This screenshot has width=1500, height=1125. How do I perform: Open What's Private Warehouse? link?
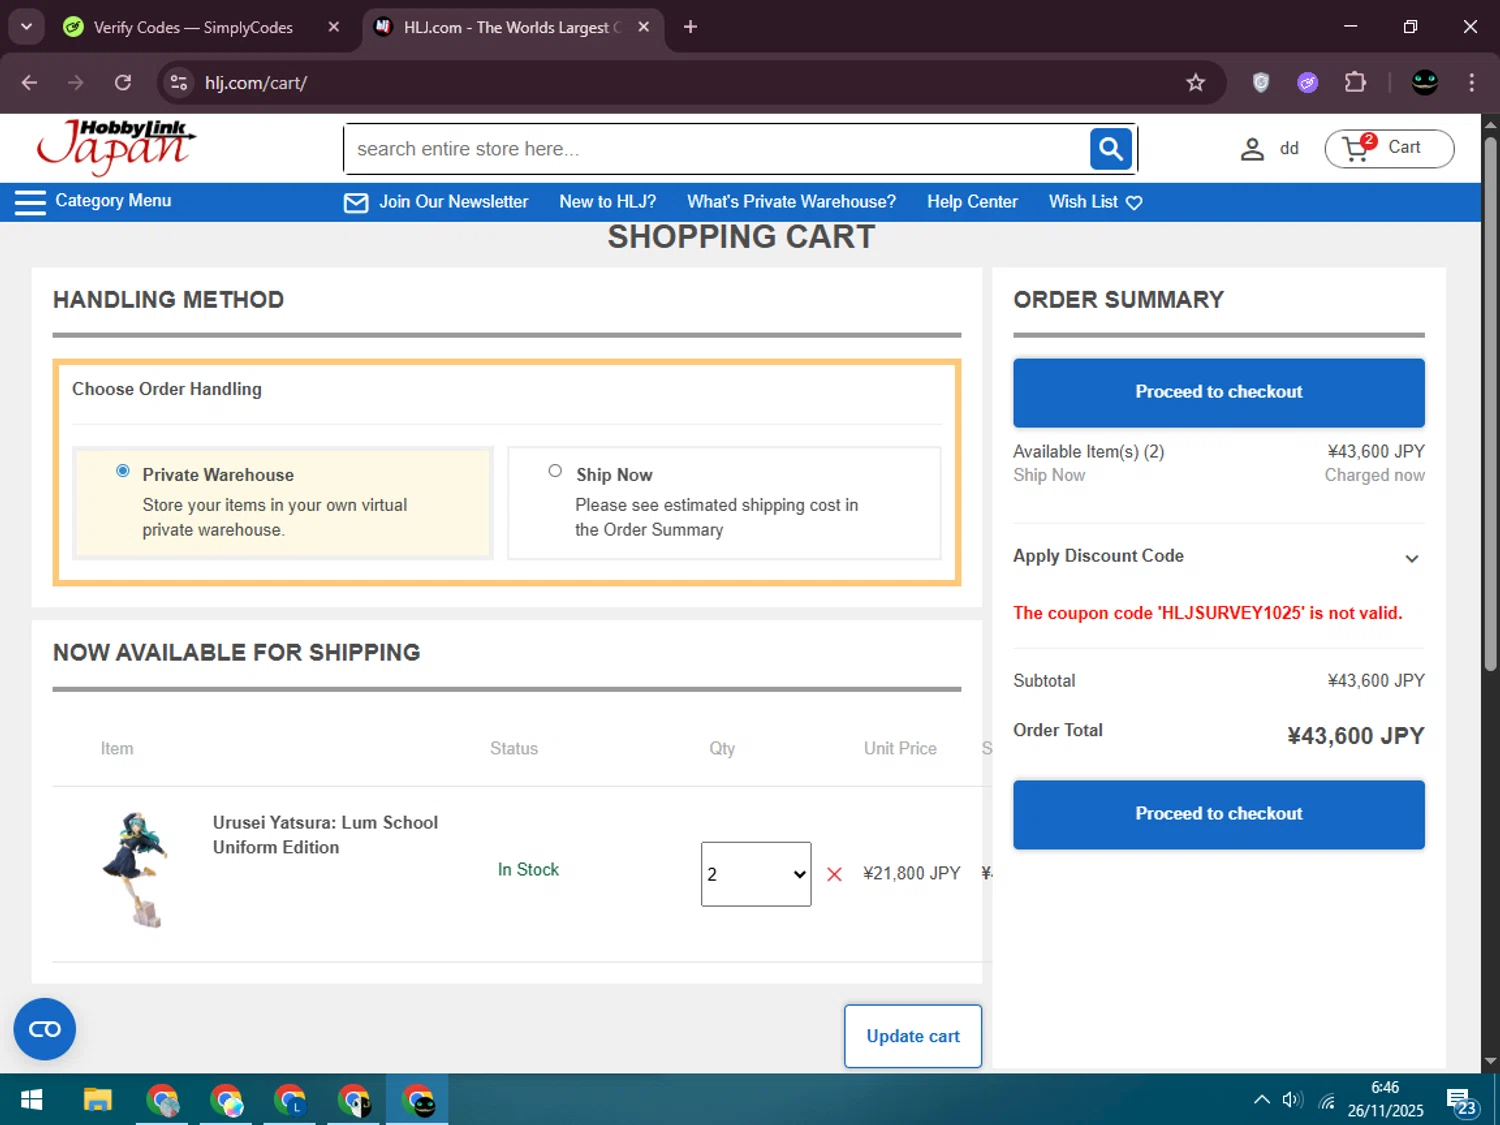tap(791, 202)
